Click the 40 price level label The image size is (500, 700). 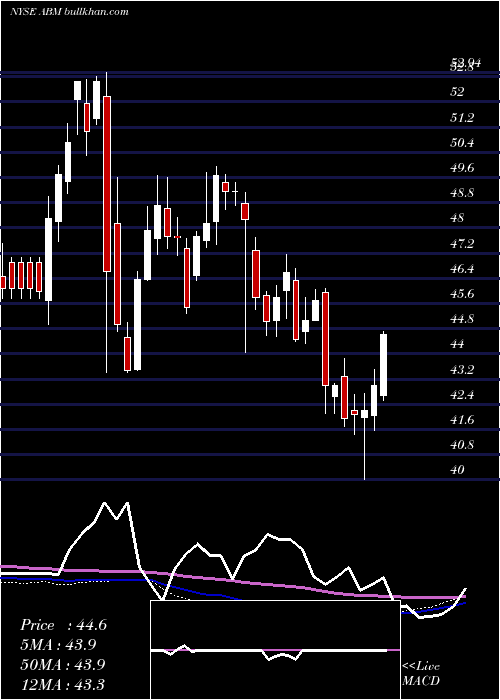458,470
